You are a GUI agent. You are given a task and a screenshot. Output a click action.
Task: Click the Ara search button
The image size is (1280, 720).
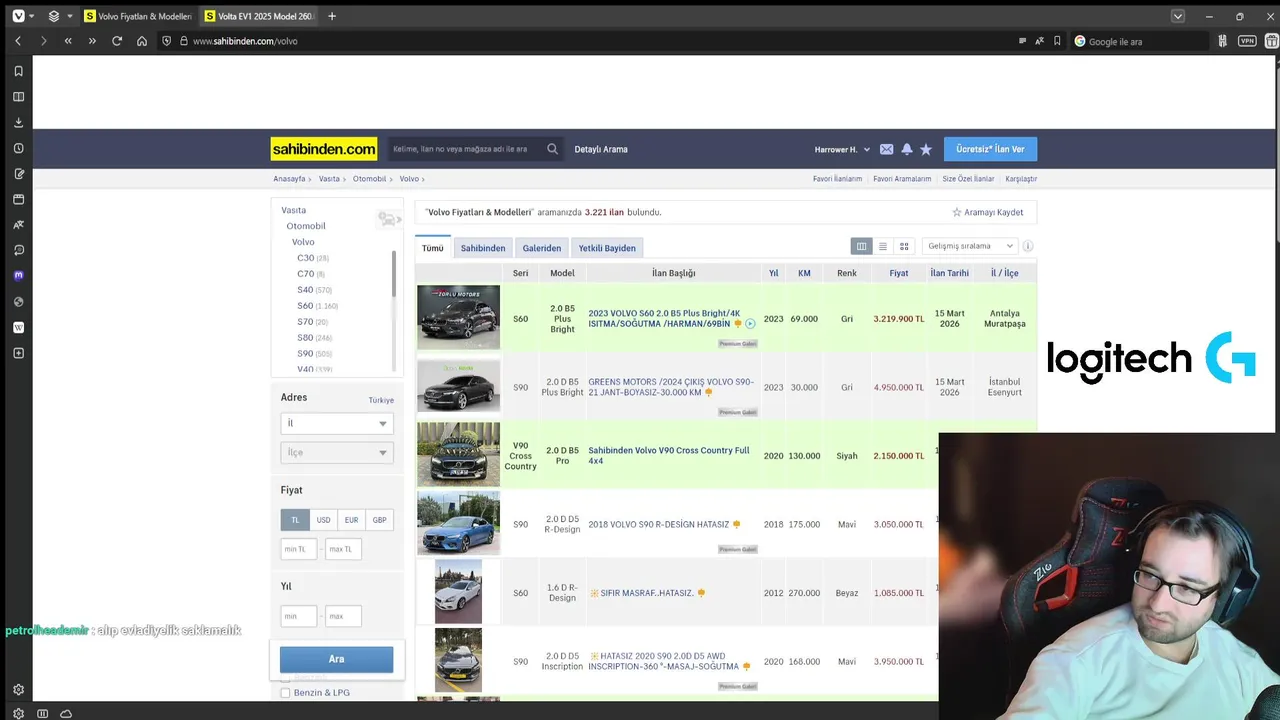pos(336,659)
